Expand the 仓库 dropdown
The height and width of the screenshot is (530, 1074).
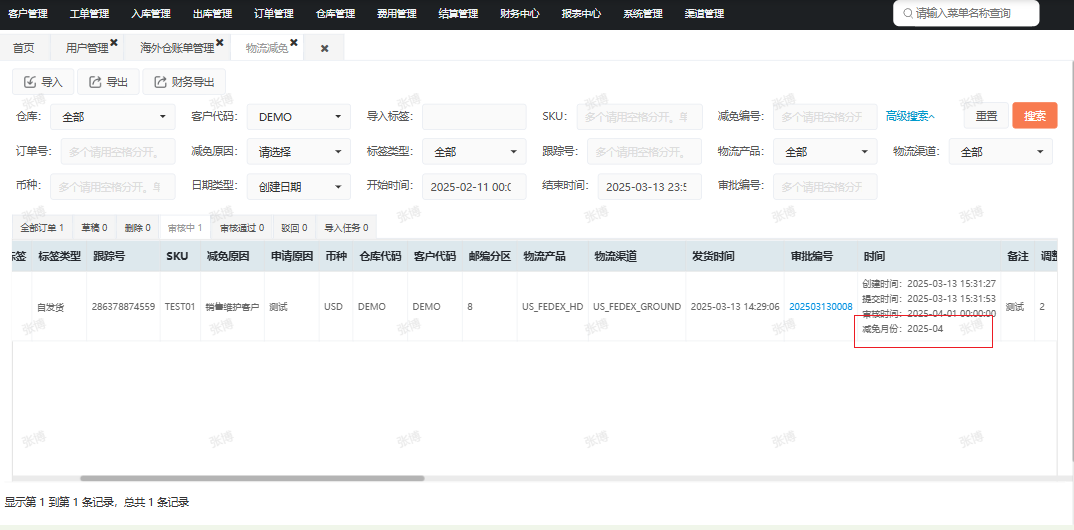pyautogui.click(x=112, y=117)
